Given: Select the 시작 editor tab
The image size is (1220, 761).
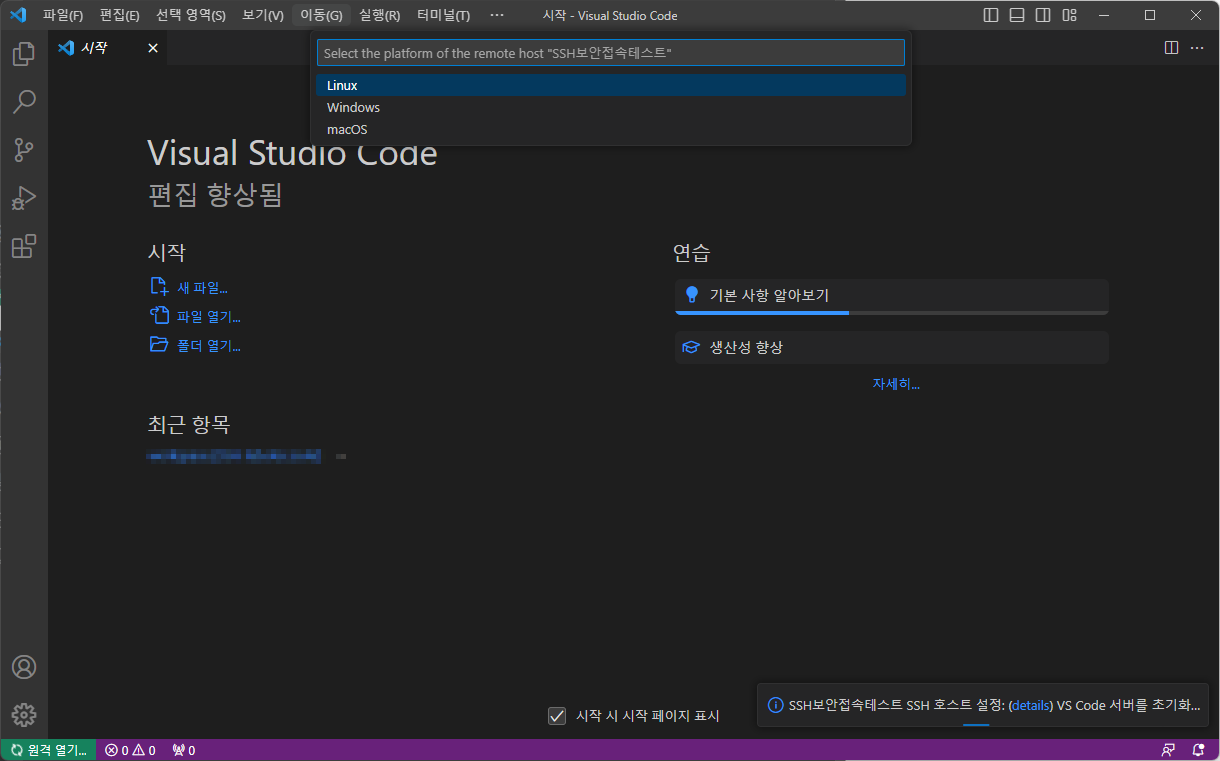Looking at the screenshot, I should [x=108, y=48].
